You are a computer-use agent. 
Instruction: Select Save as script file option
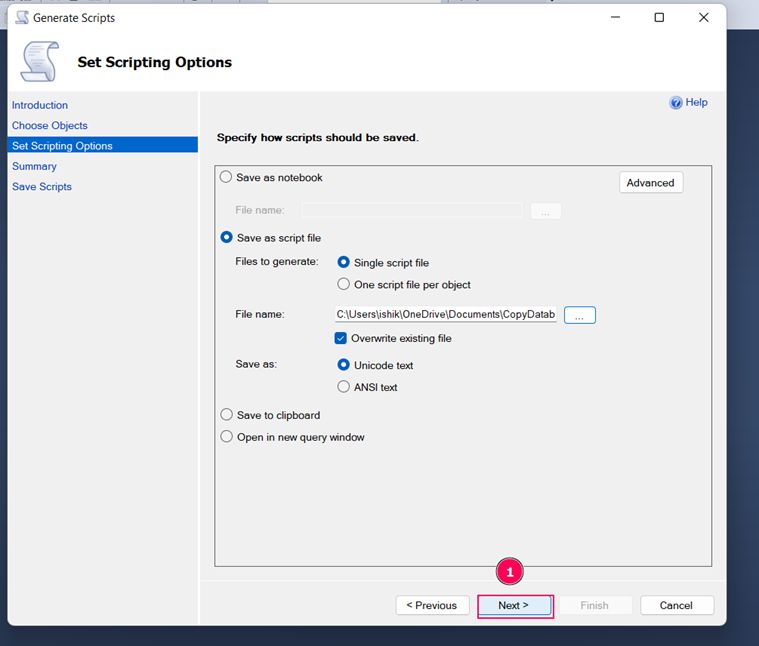click(x=226, y=238)
